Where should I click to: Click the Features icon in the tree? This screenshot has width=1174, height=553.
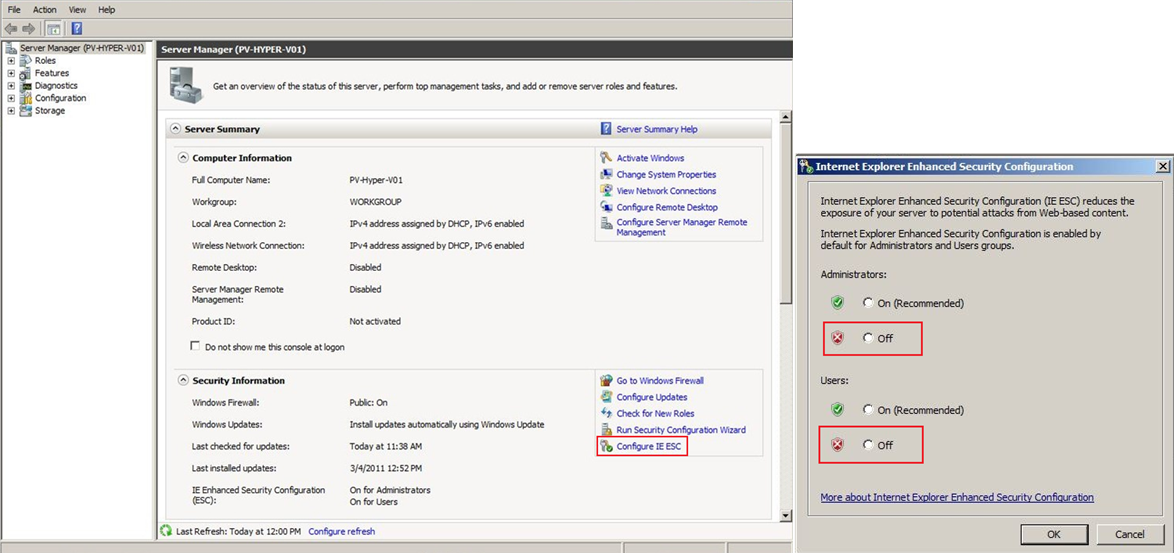click(x=25, y=73)
